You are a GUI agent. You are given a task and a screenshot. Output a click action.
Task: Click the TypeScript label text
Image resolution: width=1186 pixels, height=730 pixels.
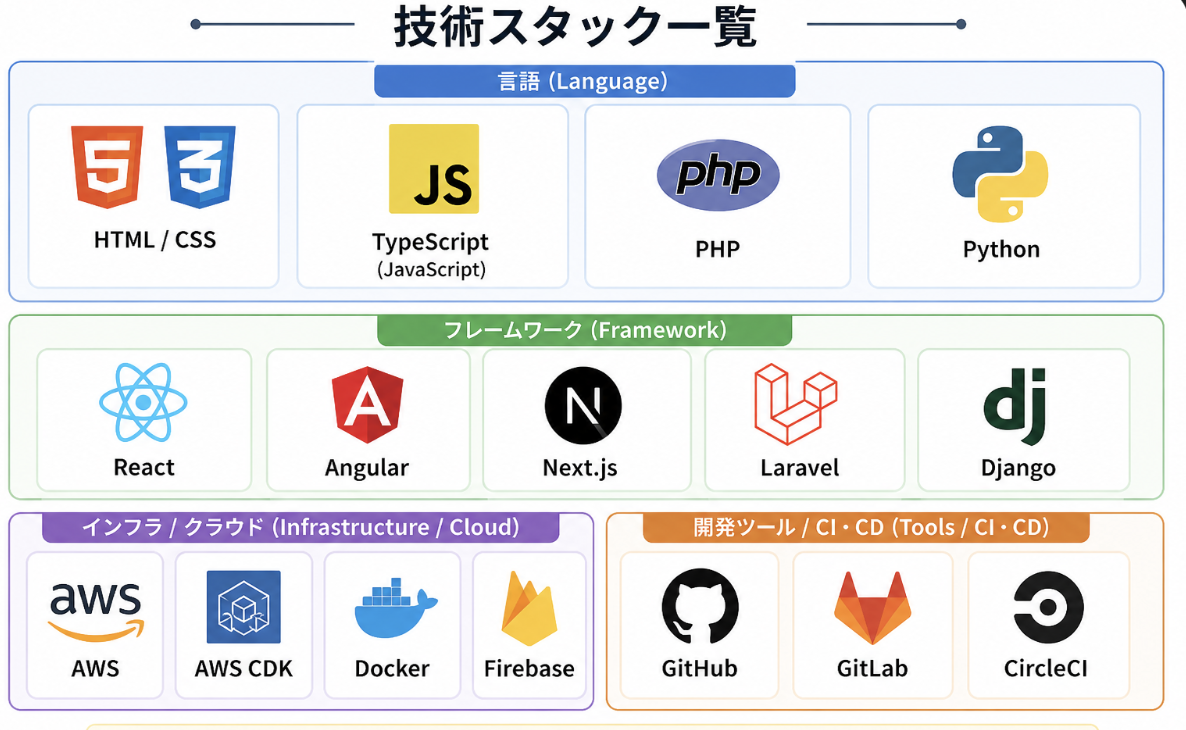[430, 242]
